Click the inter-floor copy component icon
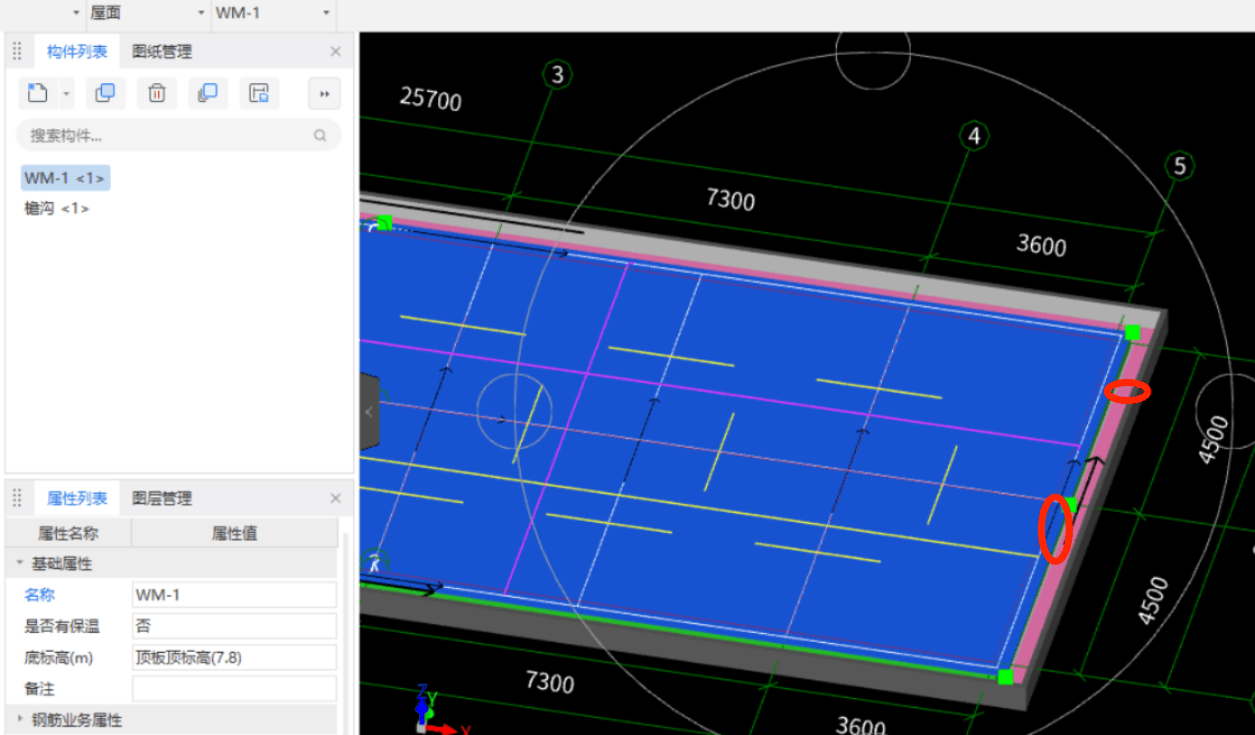1255x735 pixels. pyautogui.click(x=208, y=93)
